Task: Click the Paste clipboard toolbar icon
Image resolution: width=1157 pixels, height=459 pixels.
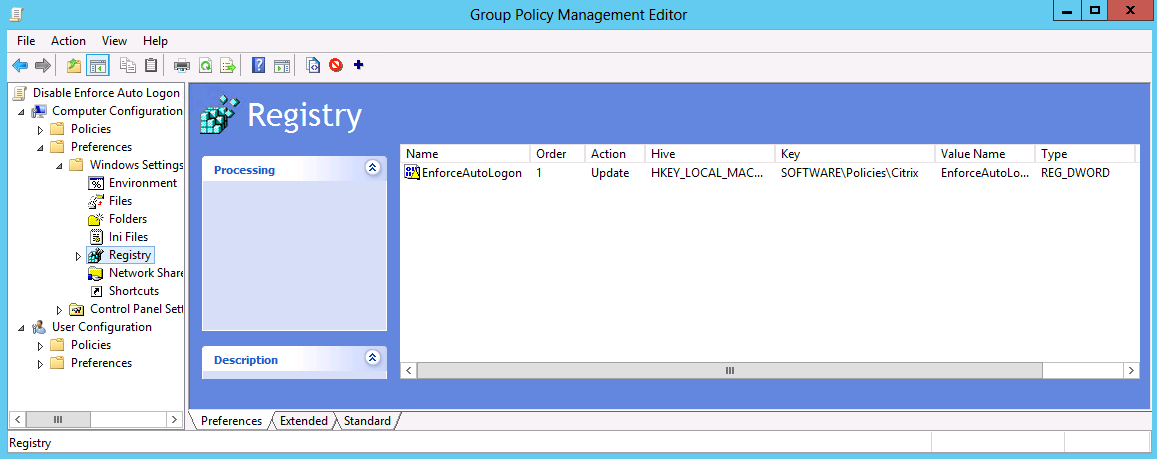Action: click(151, 66)
